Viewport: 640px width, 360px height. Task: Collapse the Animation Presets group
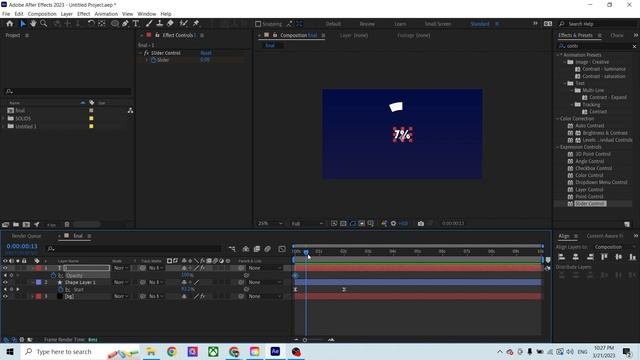(558, 55)
